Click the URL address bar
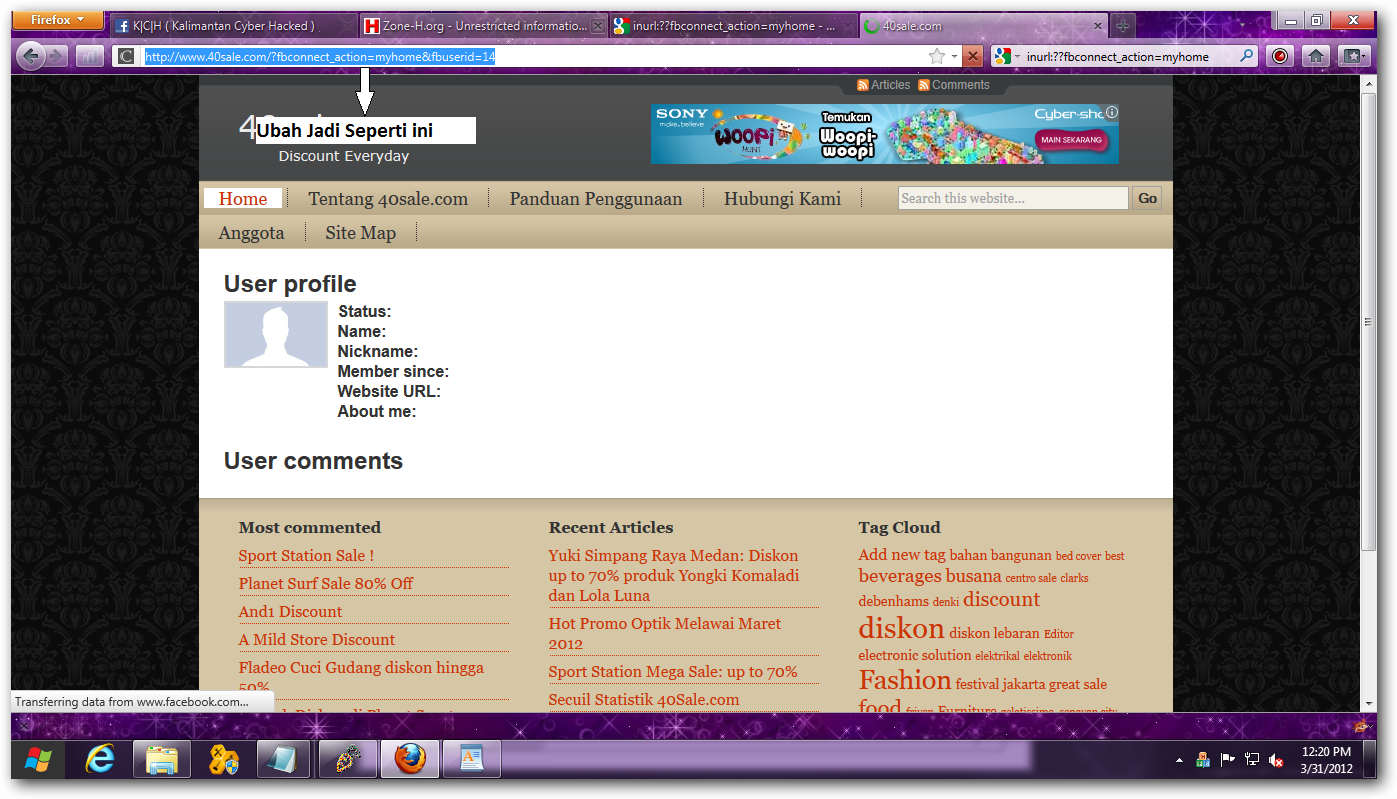Viewport: 1397px width, 799px height. pyautogui.click(x=535, y=57)
